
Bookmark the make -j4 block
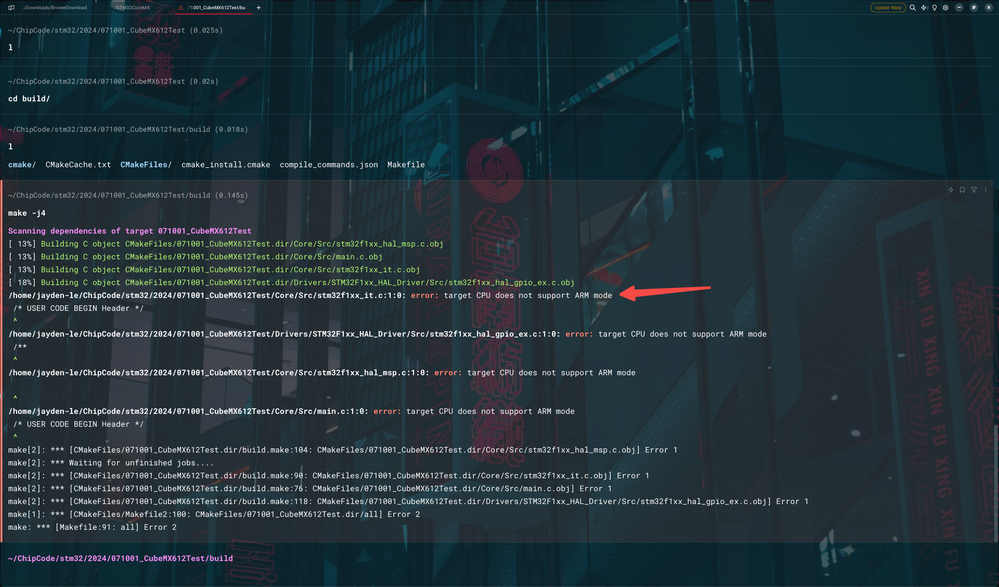coord(962,190)
